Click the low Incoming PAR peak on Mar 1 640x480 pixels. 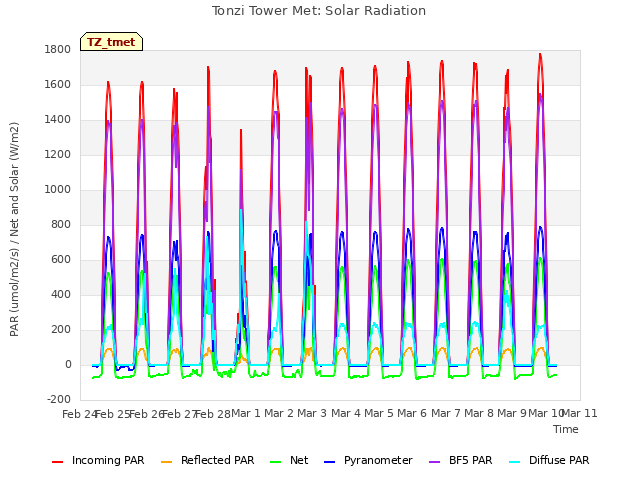click(x=241, y=131)
